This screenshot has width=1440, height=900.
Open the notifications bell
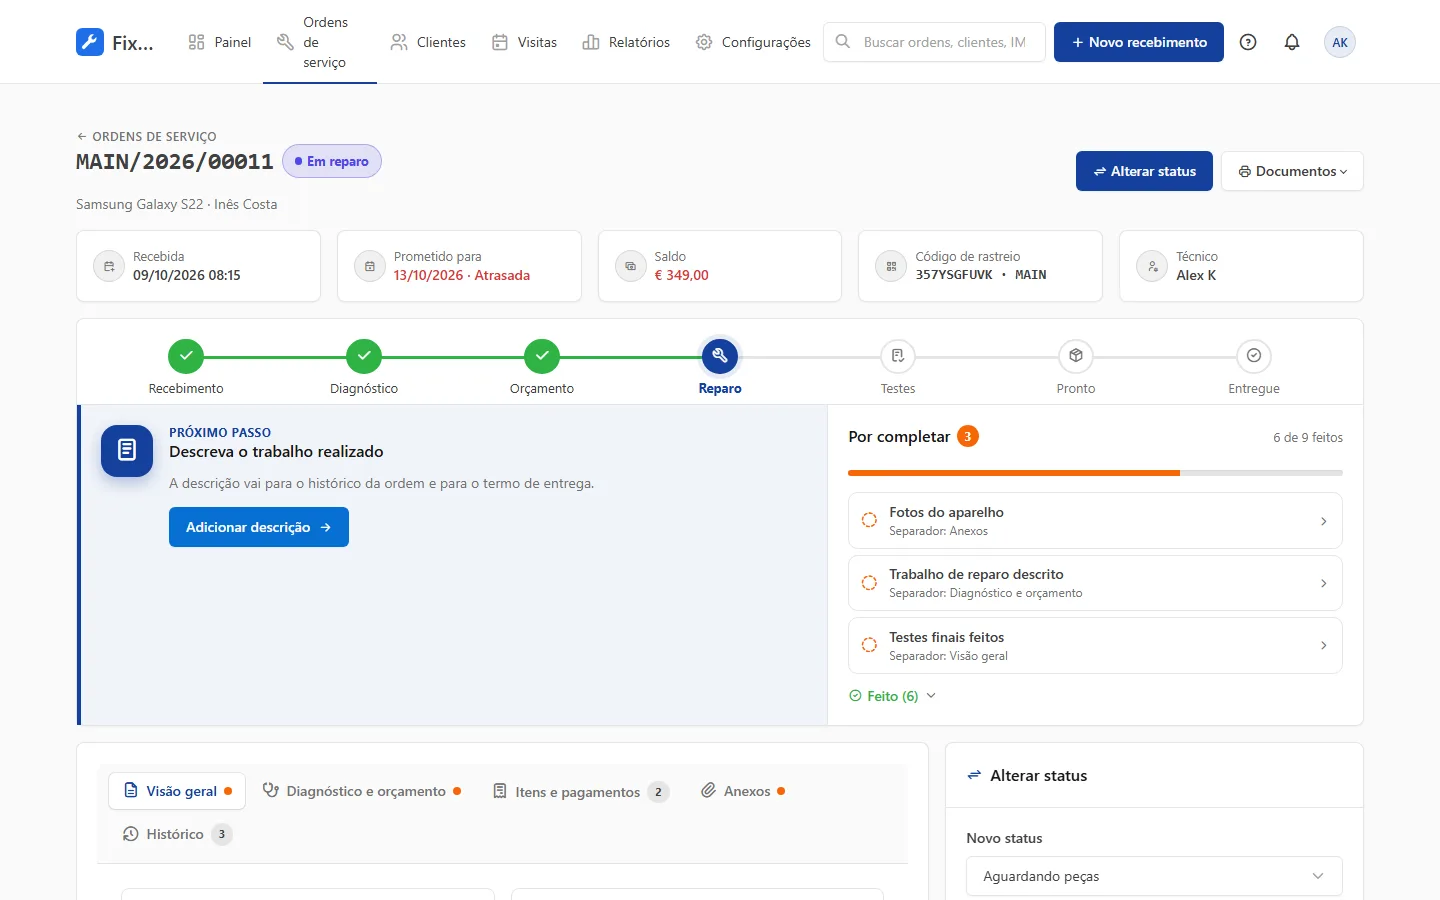[x=1292, y=42]
